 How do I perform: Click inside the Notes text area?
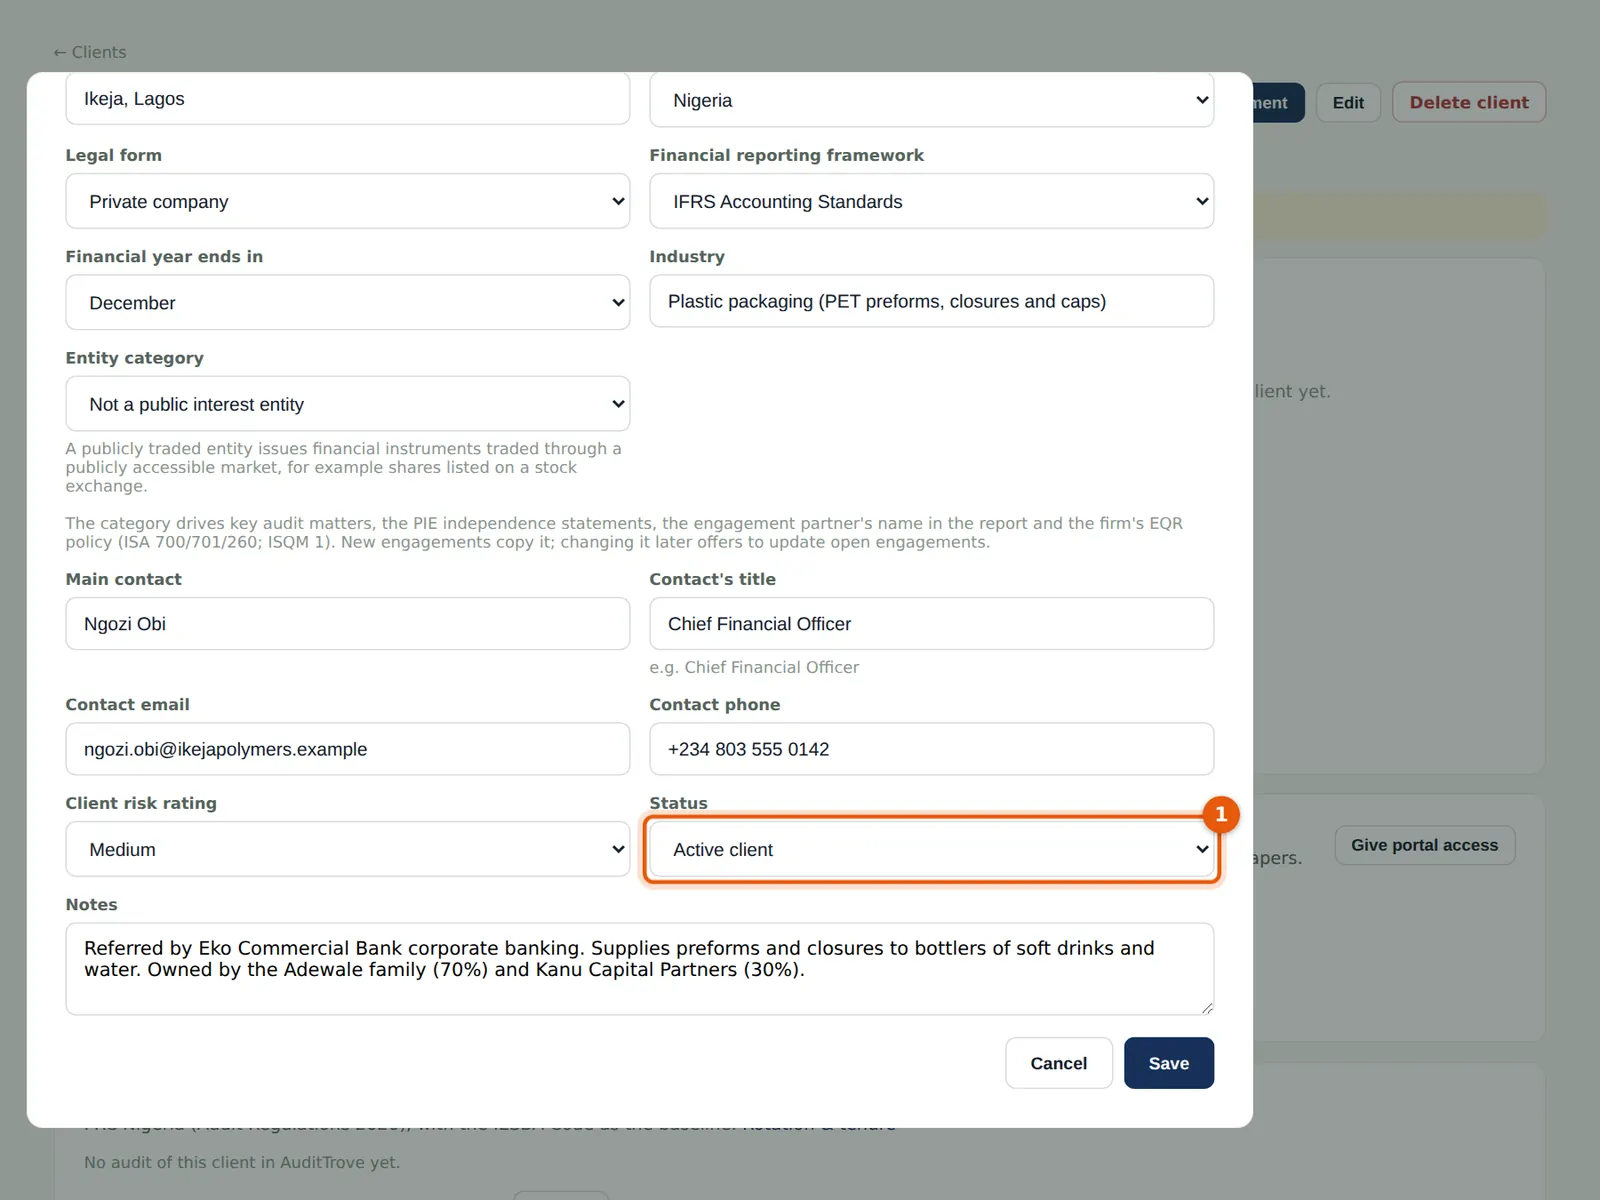640,969
